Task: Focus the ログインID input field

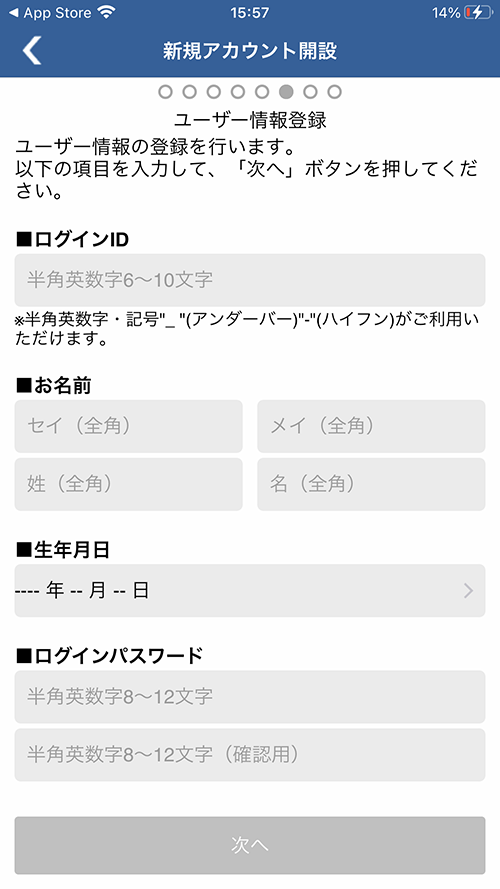Action: 250,280
